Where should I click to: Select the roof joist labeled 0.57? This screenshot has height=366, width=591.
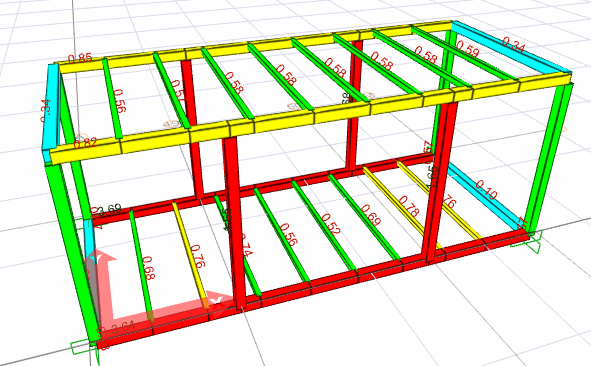(171, 91)
